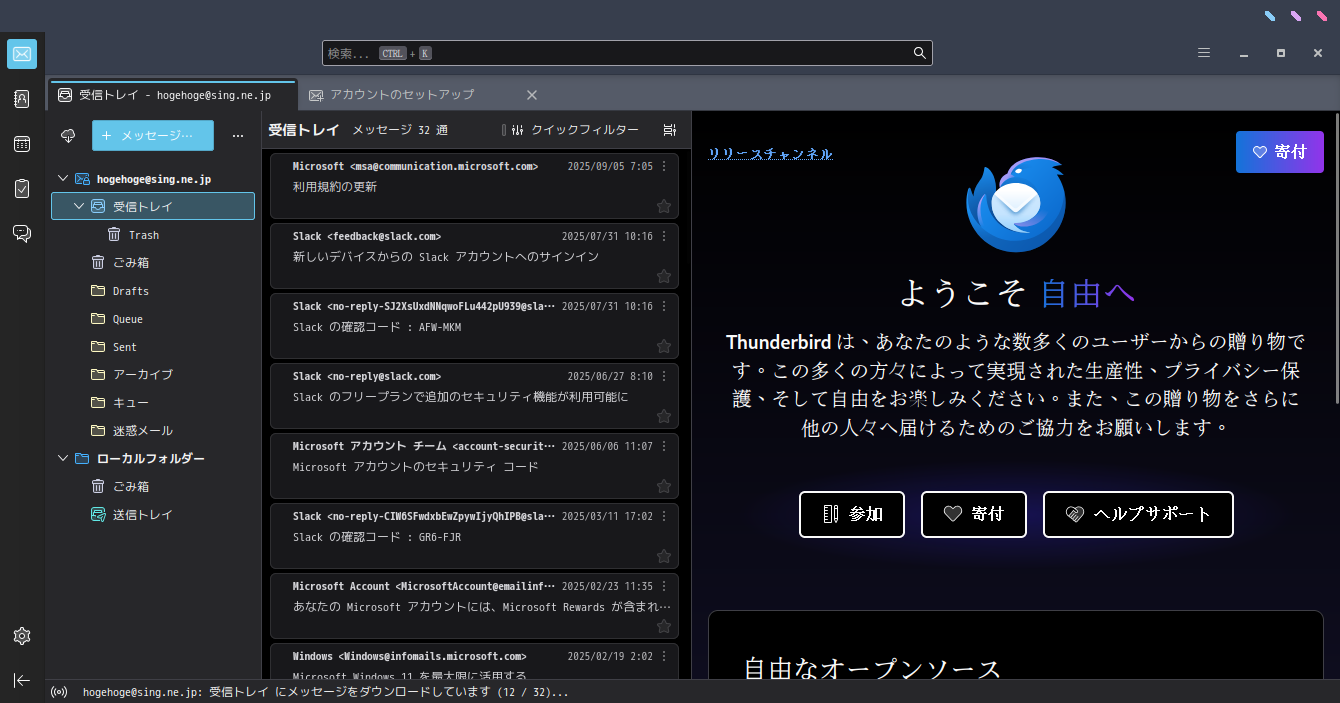Star the Microsoft アカウントのセキュリティ コード message

(x=663, y=486)
